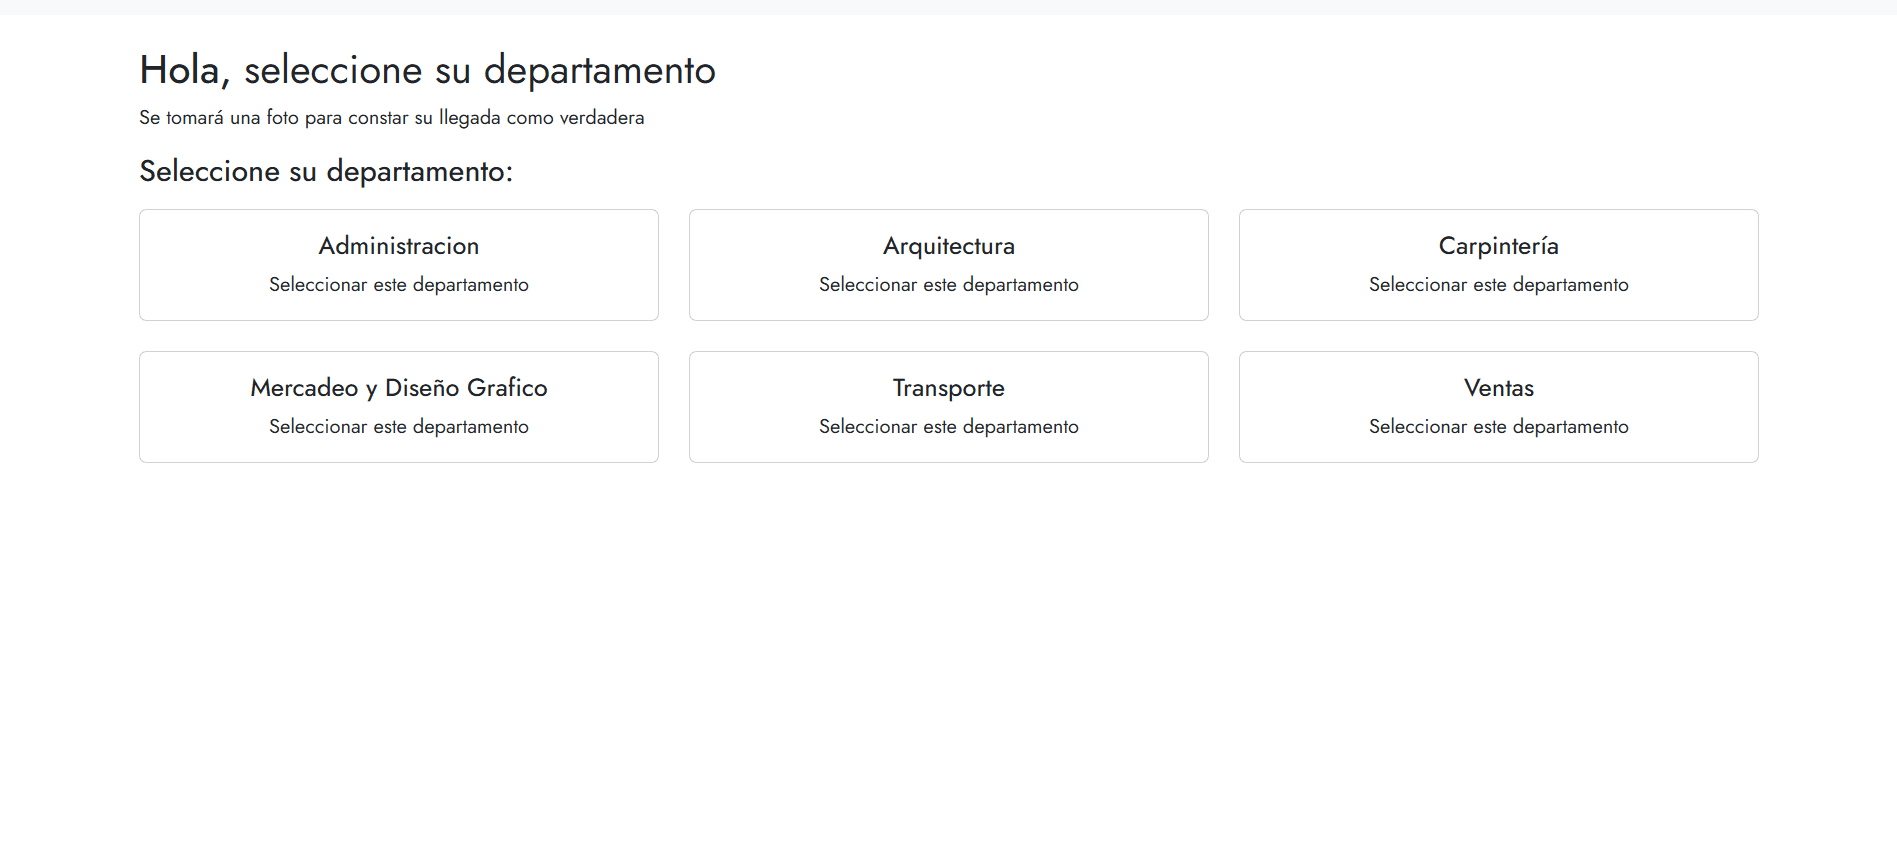Image resolution: width=1897 pixels, height=850 pixels.
Task: Click the word "Grafico" in the card title
Action: (507, 388)
